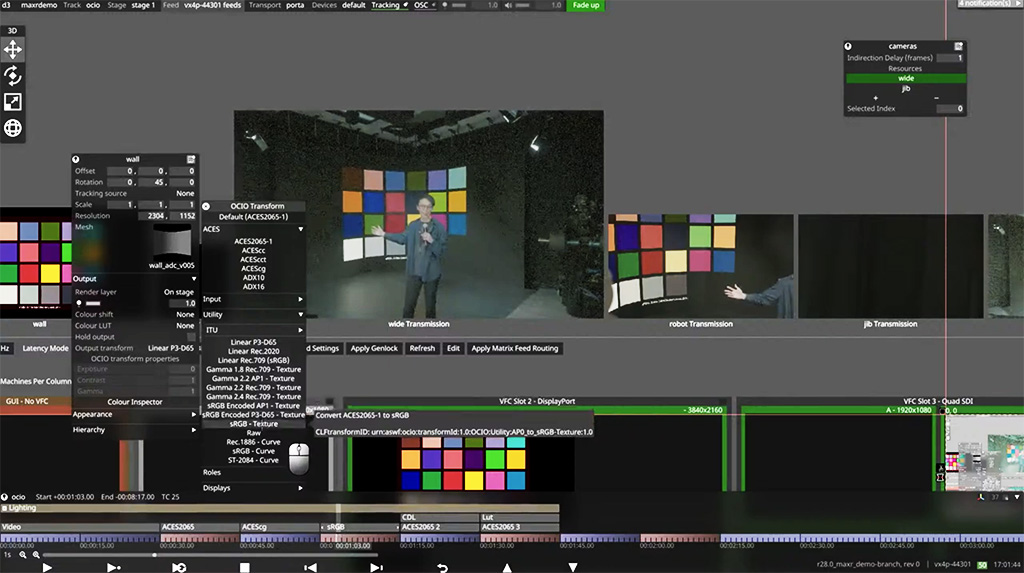1024x573 pixels.
Task: Click the down triangle transport icon
Action: (x=573, y=567)
